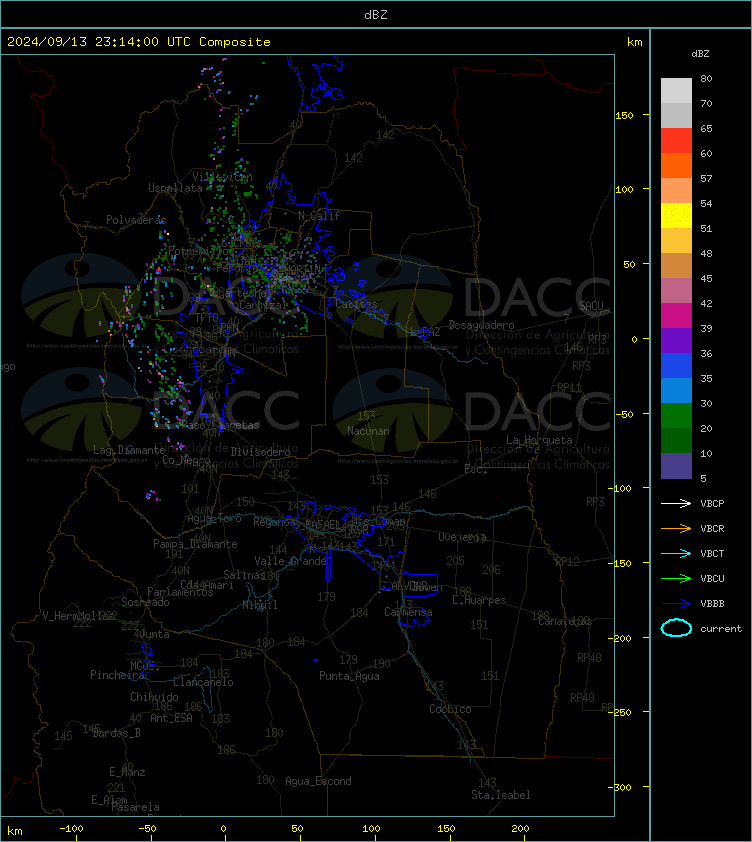Click the '-300' tick on the vertical axis
Viewport: 752px width, 842px height.
620,787
